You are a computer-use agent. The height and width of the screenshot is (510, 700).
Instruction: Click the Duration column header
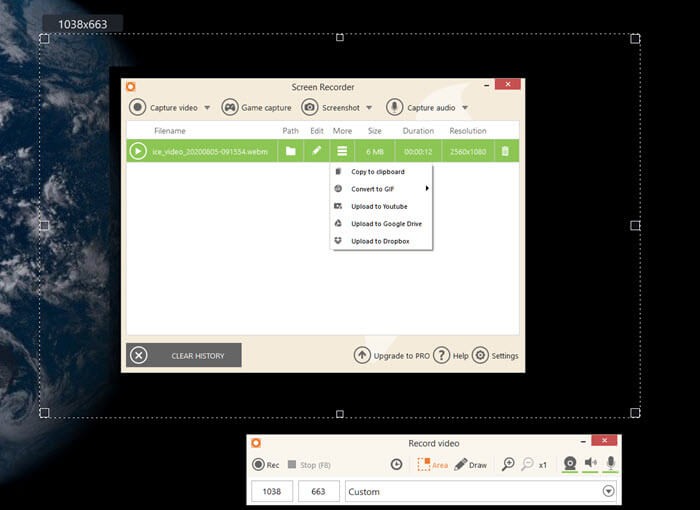[418, 131]
